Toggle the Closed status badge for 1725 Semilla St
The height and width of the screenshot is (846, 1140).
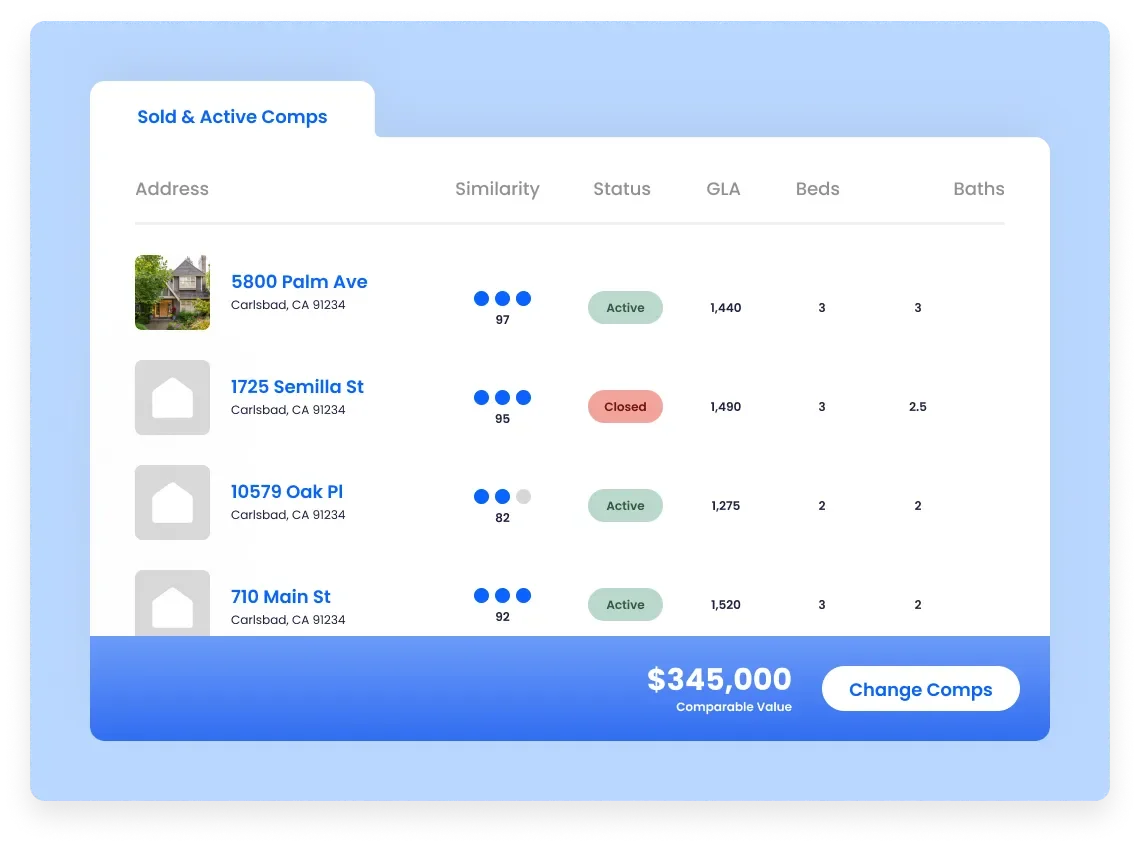625,406
